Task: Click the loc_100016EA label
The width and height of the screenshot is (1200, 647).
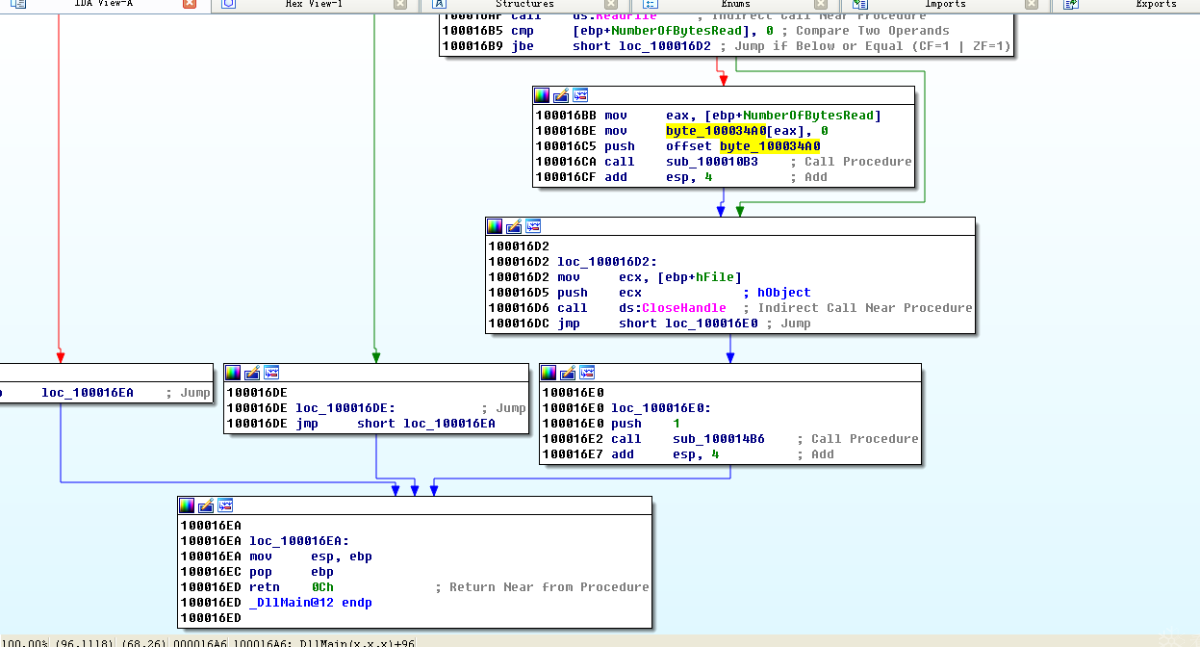Action: (x=299, y=541)
